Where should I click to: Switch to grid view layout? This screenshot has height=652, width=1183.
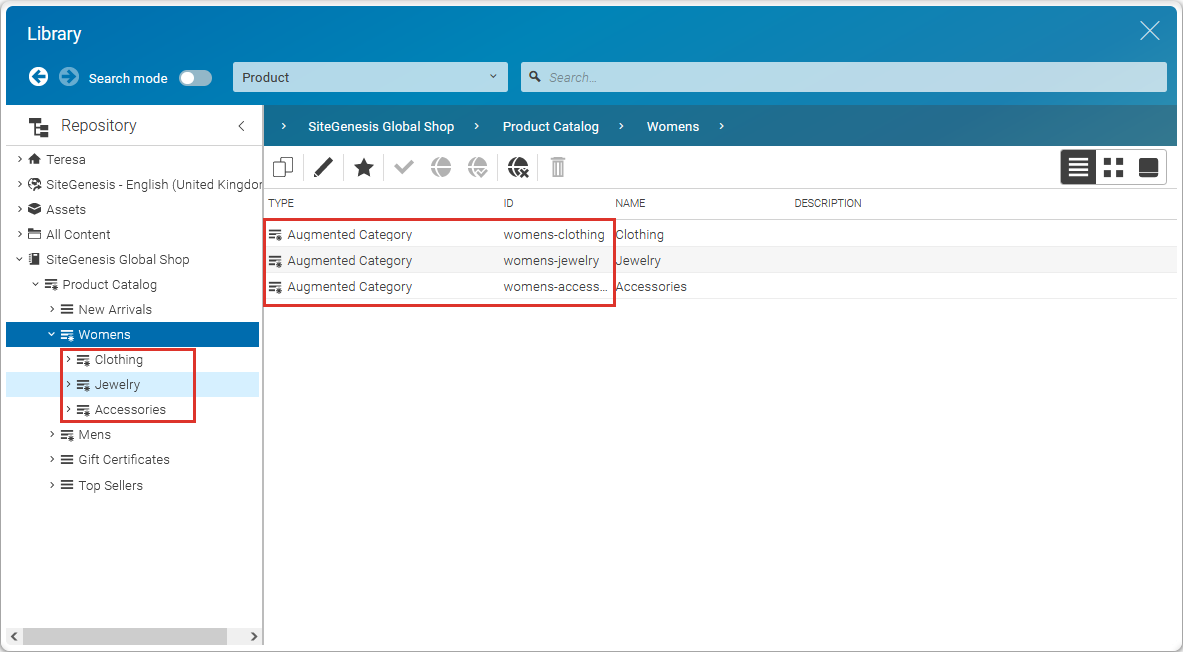1113,166
